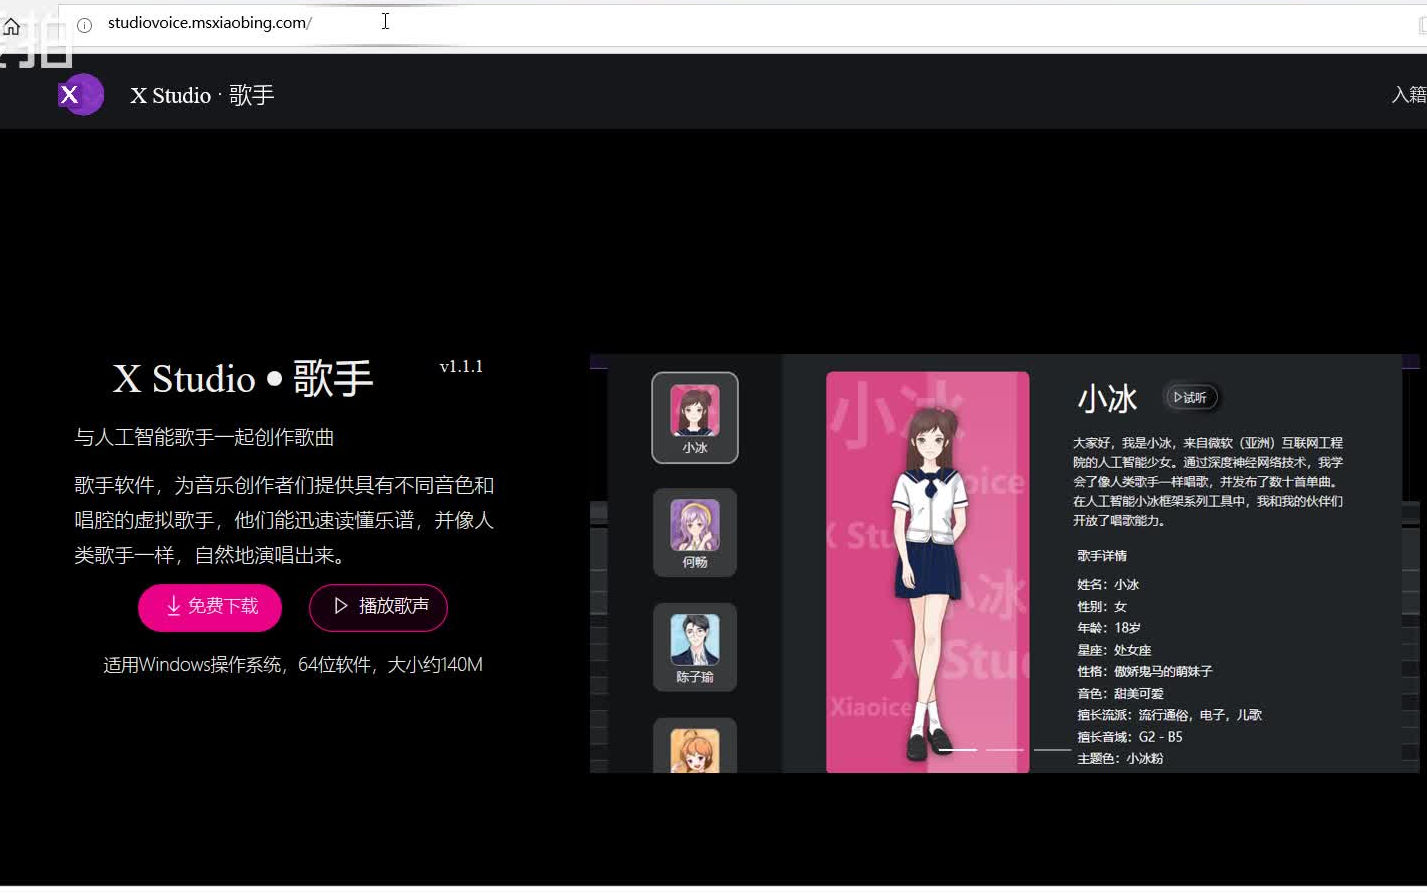Click the 星座: 处女座 detail line
The height and width of the screenshot is (893, 1427).
click(x=1114, y=650)
